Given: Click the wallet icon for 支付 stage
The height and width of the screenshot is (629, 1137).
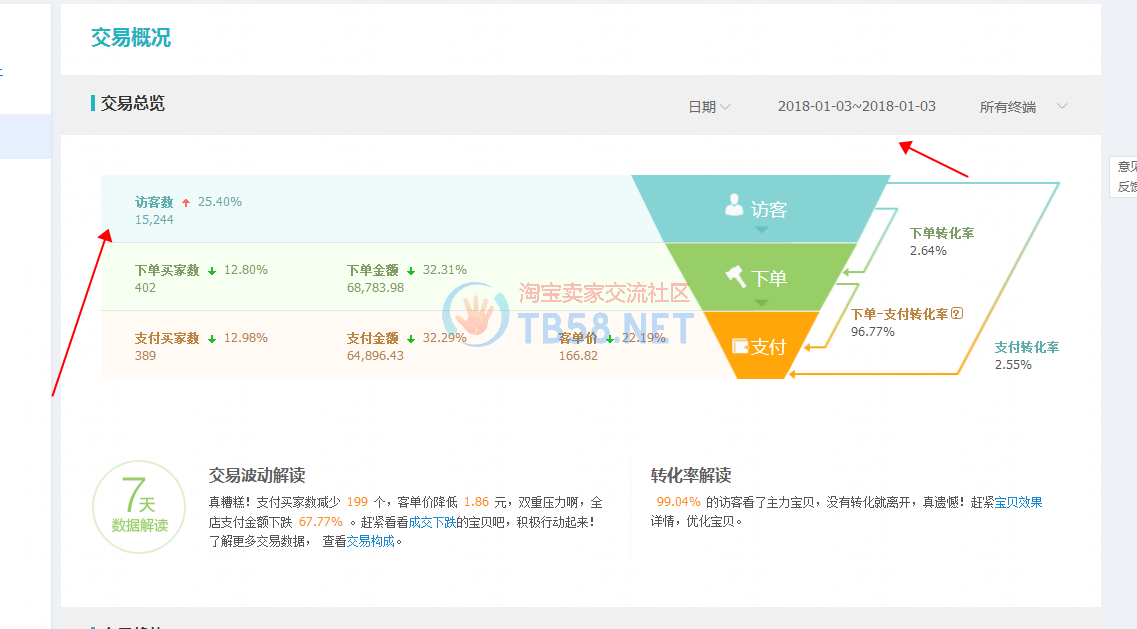Looking at the screenshot, I should (740, 346).
